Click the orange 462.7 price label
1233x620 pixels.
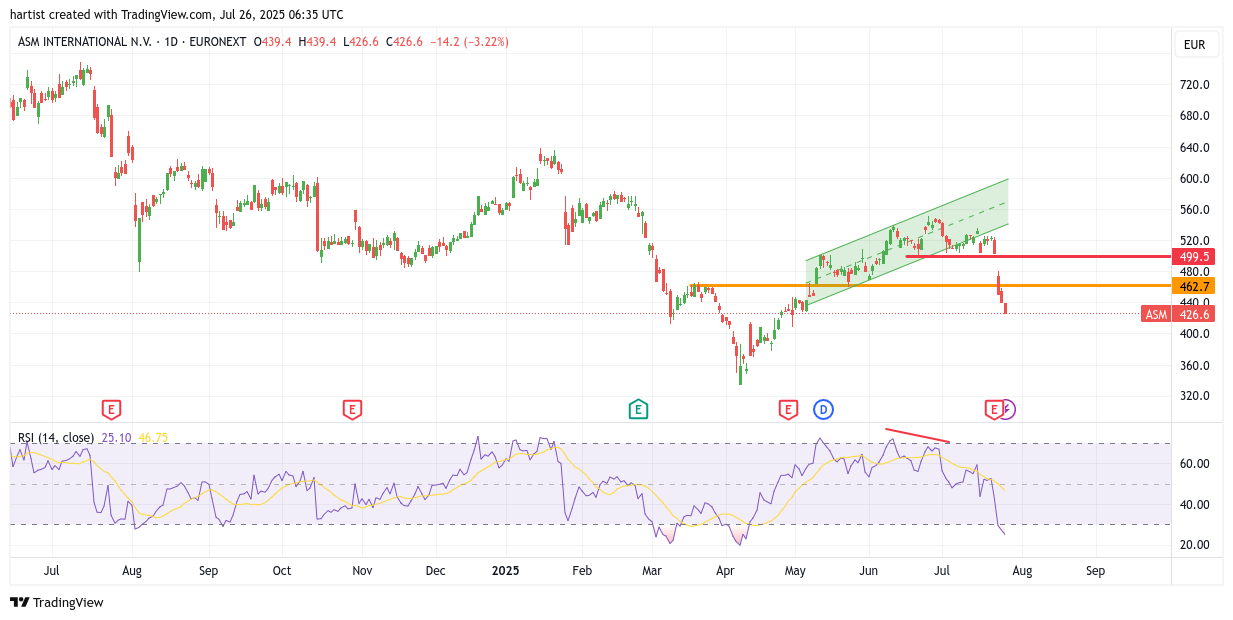pyautogui.click(x=1194, y=286)
